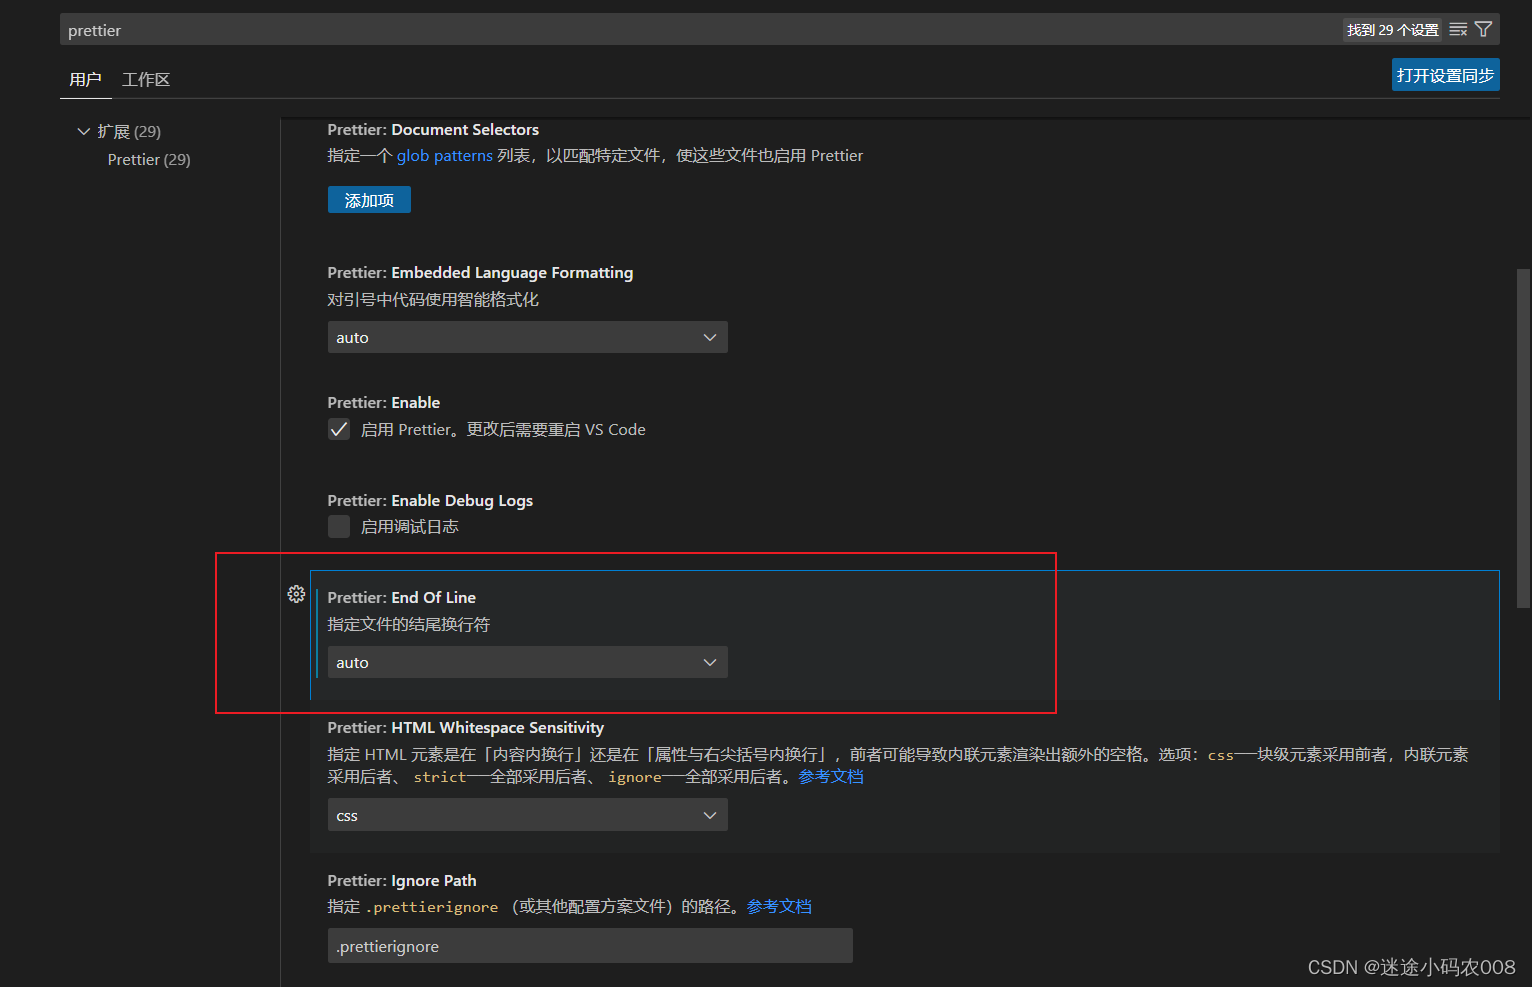Click the Prettier: Document Selectors heading
This screenshot has width=1532, height=987.
(x=433, y=130)
